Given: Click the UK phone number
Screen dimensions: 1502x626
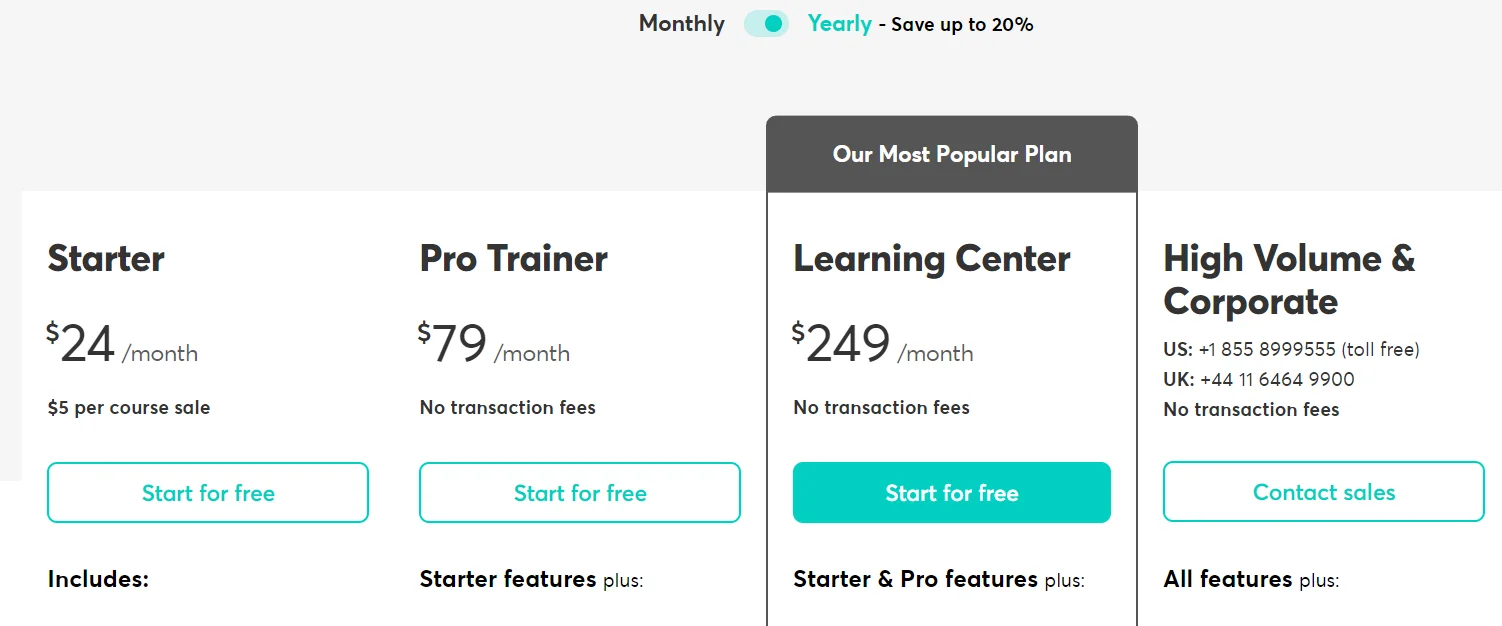Looking at the screenshot, I should (x=1277, y=380).
